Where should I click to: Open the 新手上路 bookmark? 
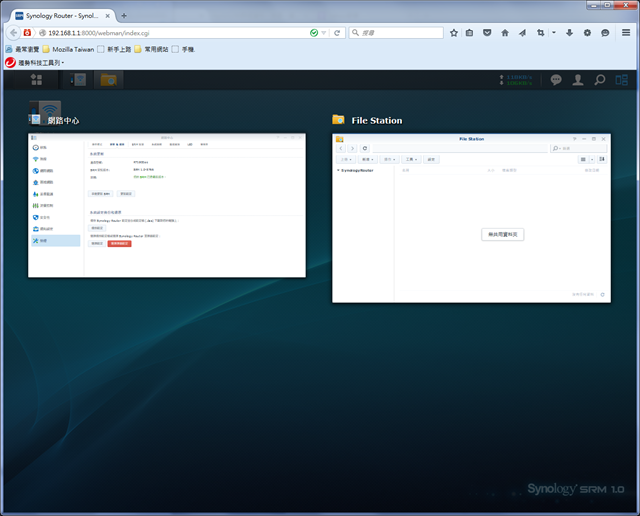(114, 49)
